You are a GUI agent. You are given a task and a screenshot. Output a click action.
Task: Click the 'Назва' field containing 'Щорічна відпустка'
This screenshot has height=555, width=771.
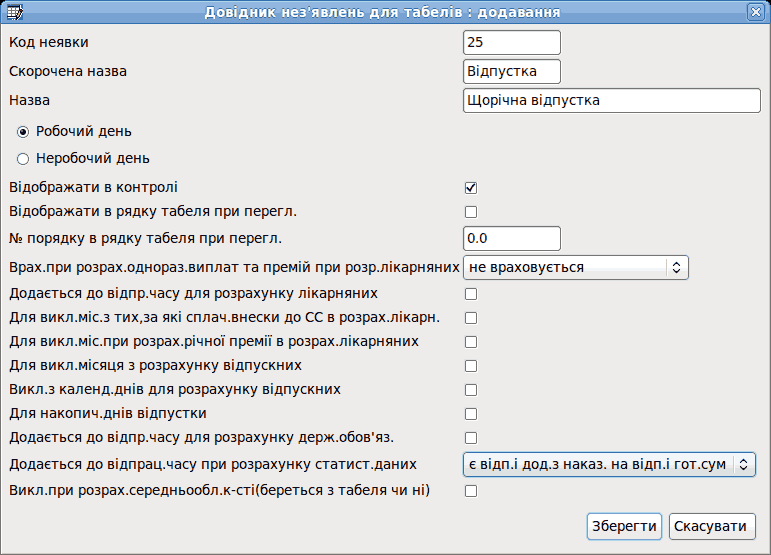pos(612,100)
